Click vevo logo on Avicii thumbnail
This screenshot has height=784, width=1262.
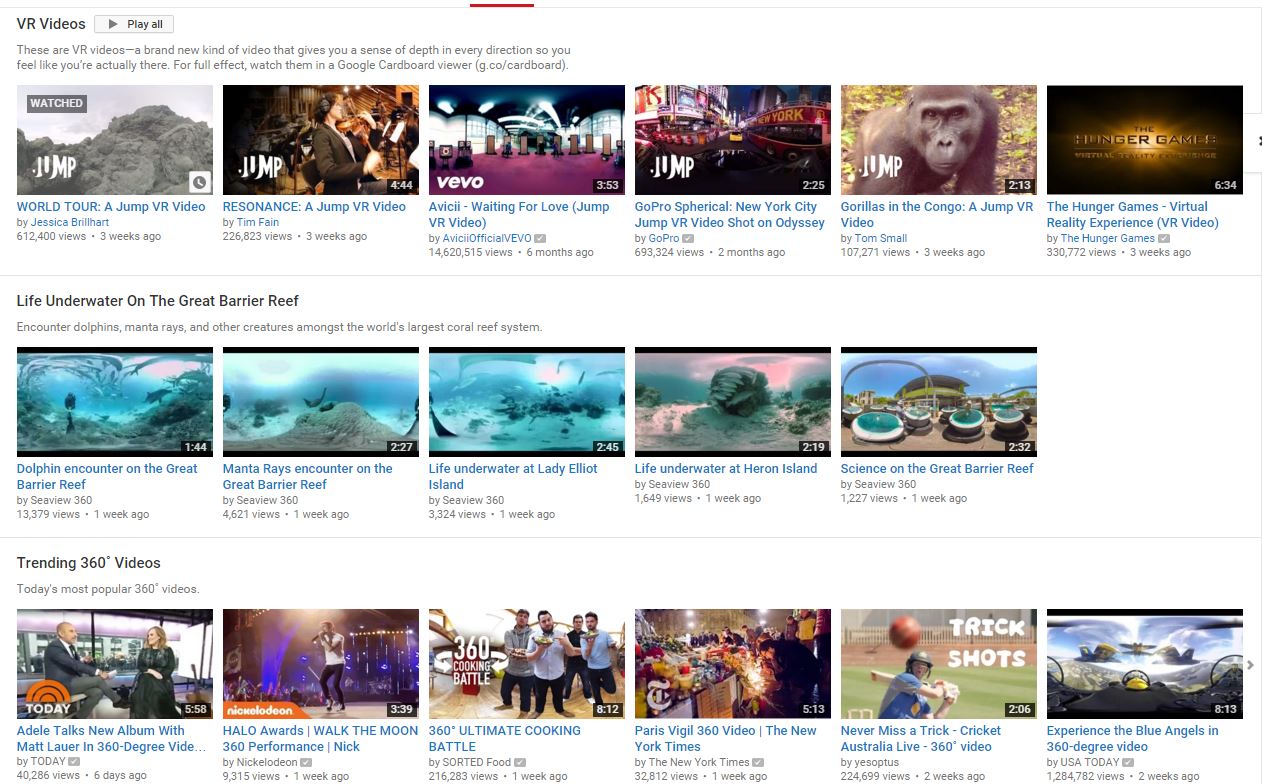(x=460, y=181)
